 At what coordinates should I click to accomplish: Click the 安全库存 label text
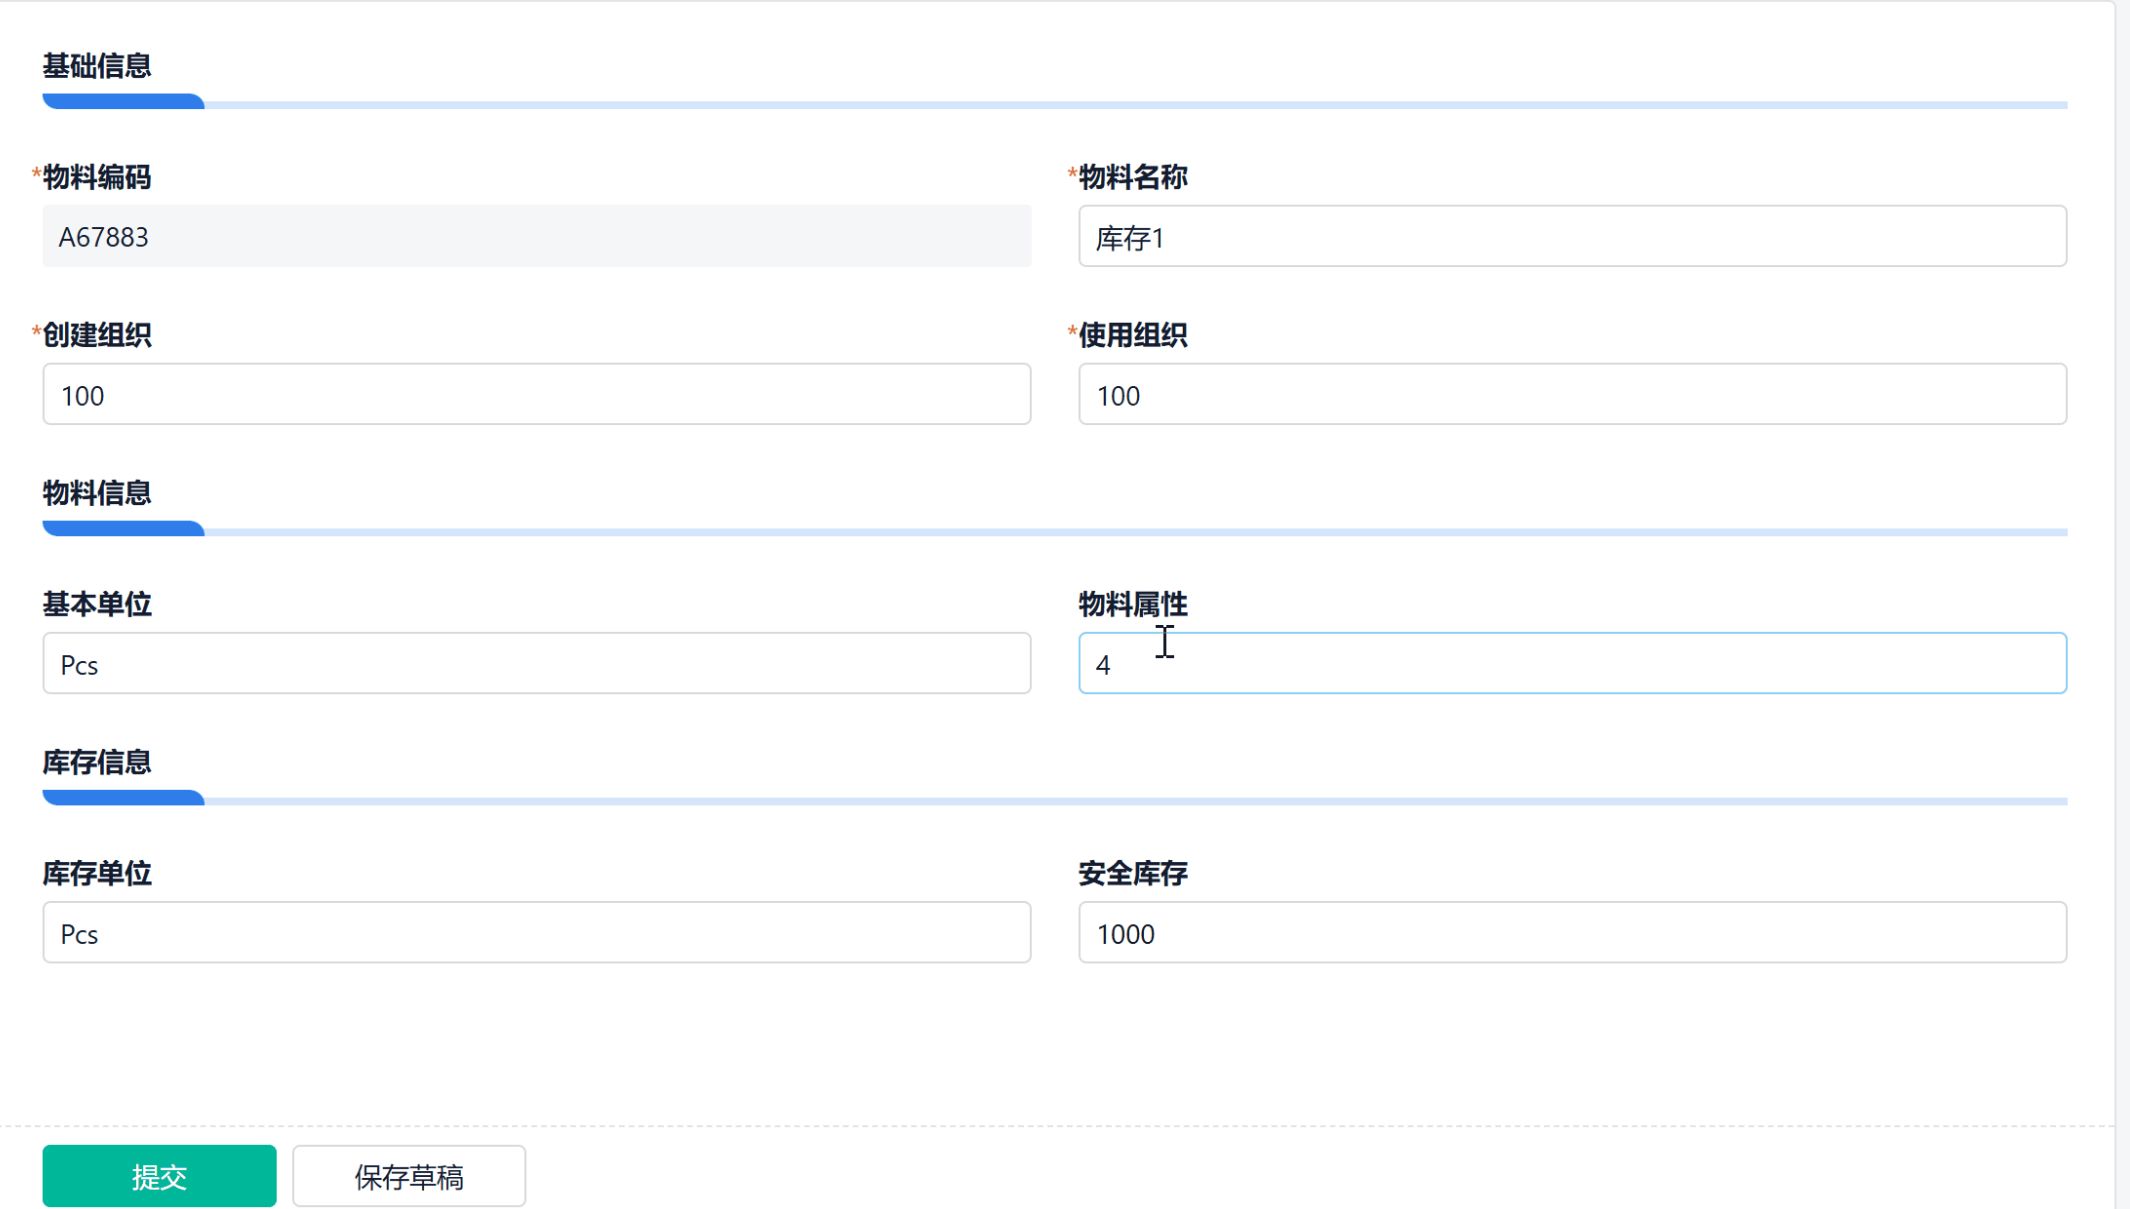click(1132, 874)
